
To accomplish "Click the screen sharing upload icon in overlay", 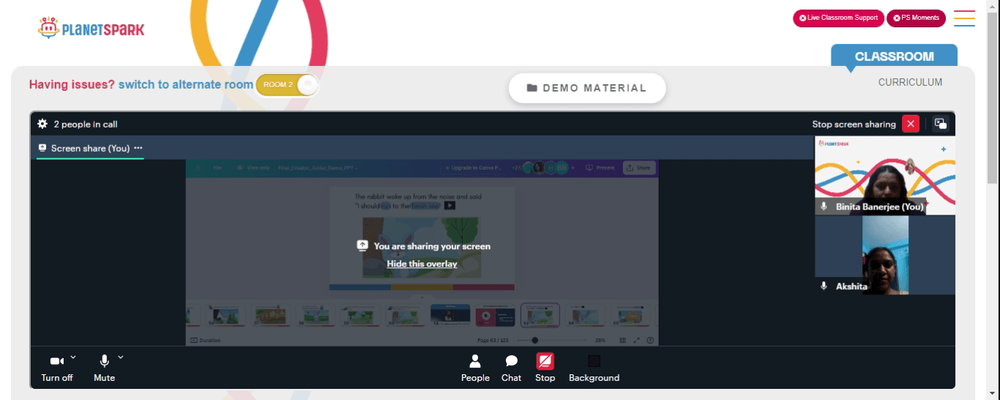I will pyautogui.click(x=362, y=246).
